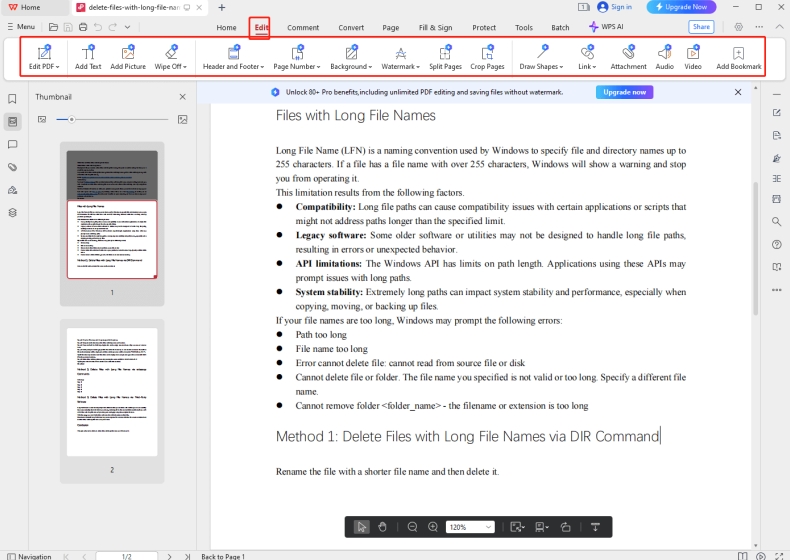The width and height of the screenshot is (790, 560).
Task: Open the Header and Footer dropdown
Action: (x=232, y=58)
